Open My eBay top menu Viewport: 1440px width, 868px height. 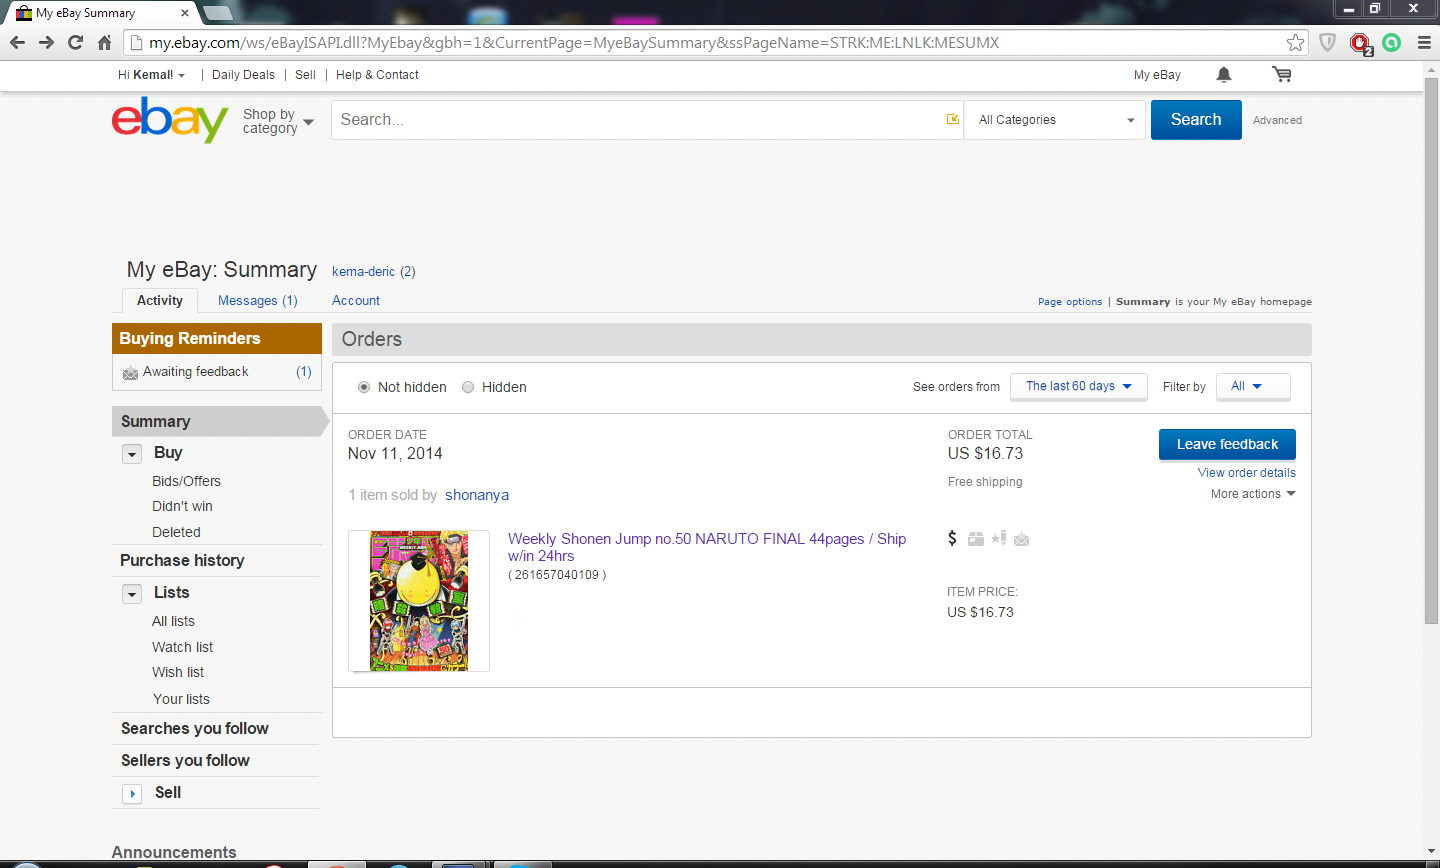pos(1157,75)
